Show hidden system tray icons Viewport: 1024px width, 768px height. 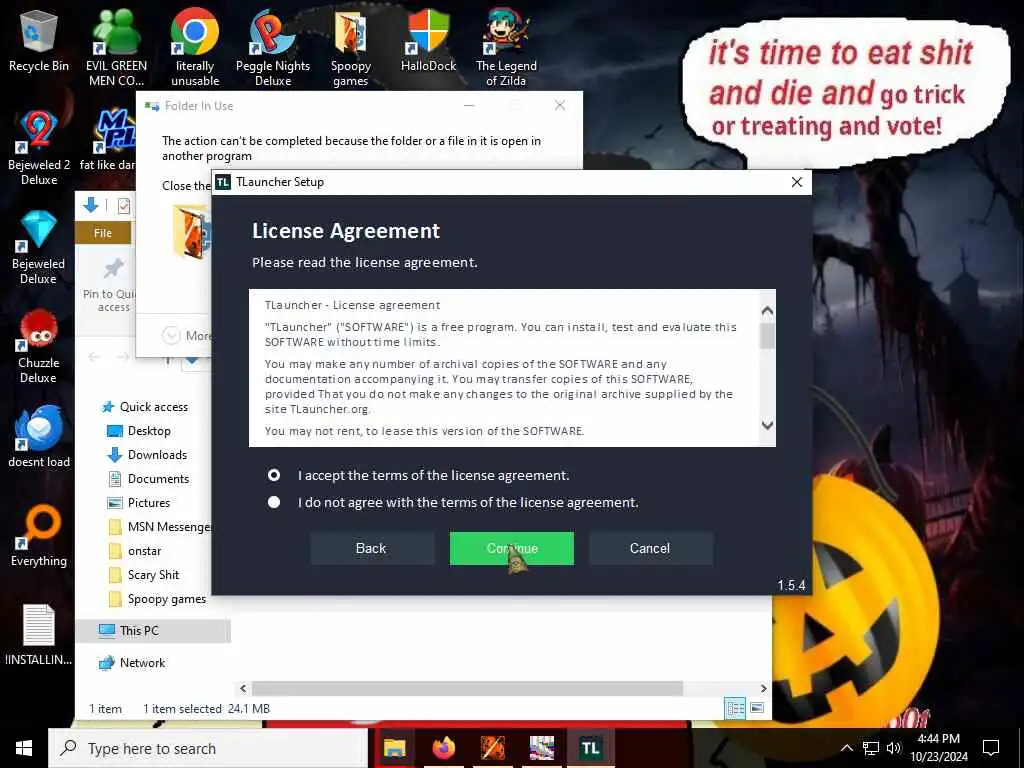point(846,748)
